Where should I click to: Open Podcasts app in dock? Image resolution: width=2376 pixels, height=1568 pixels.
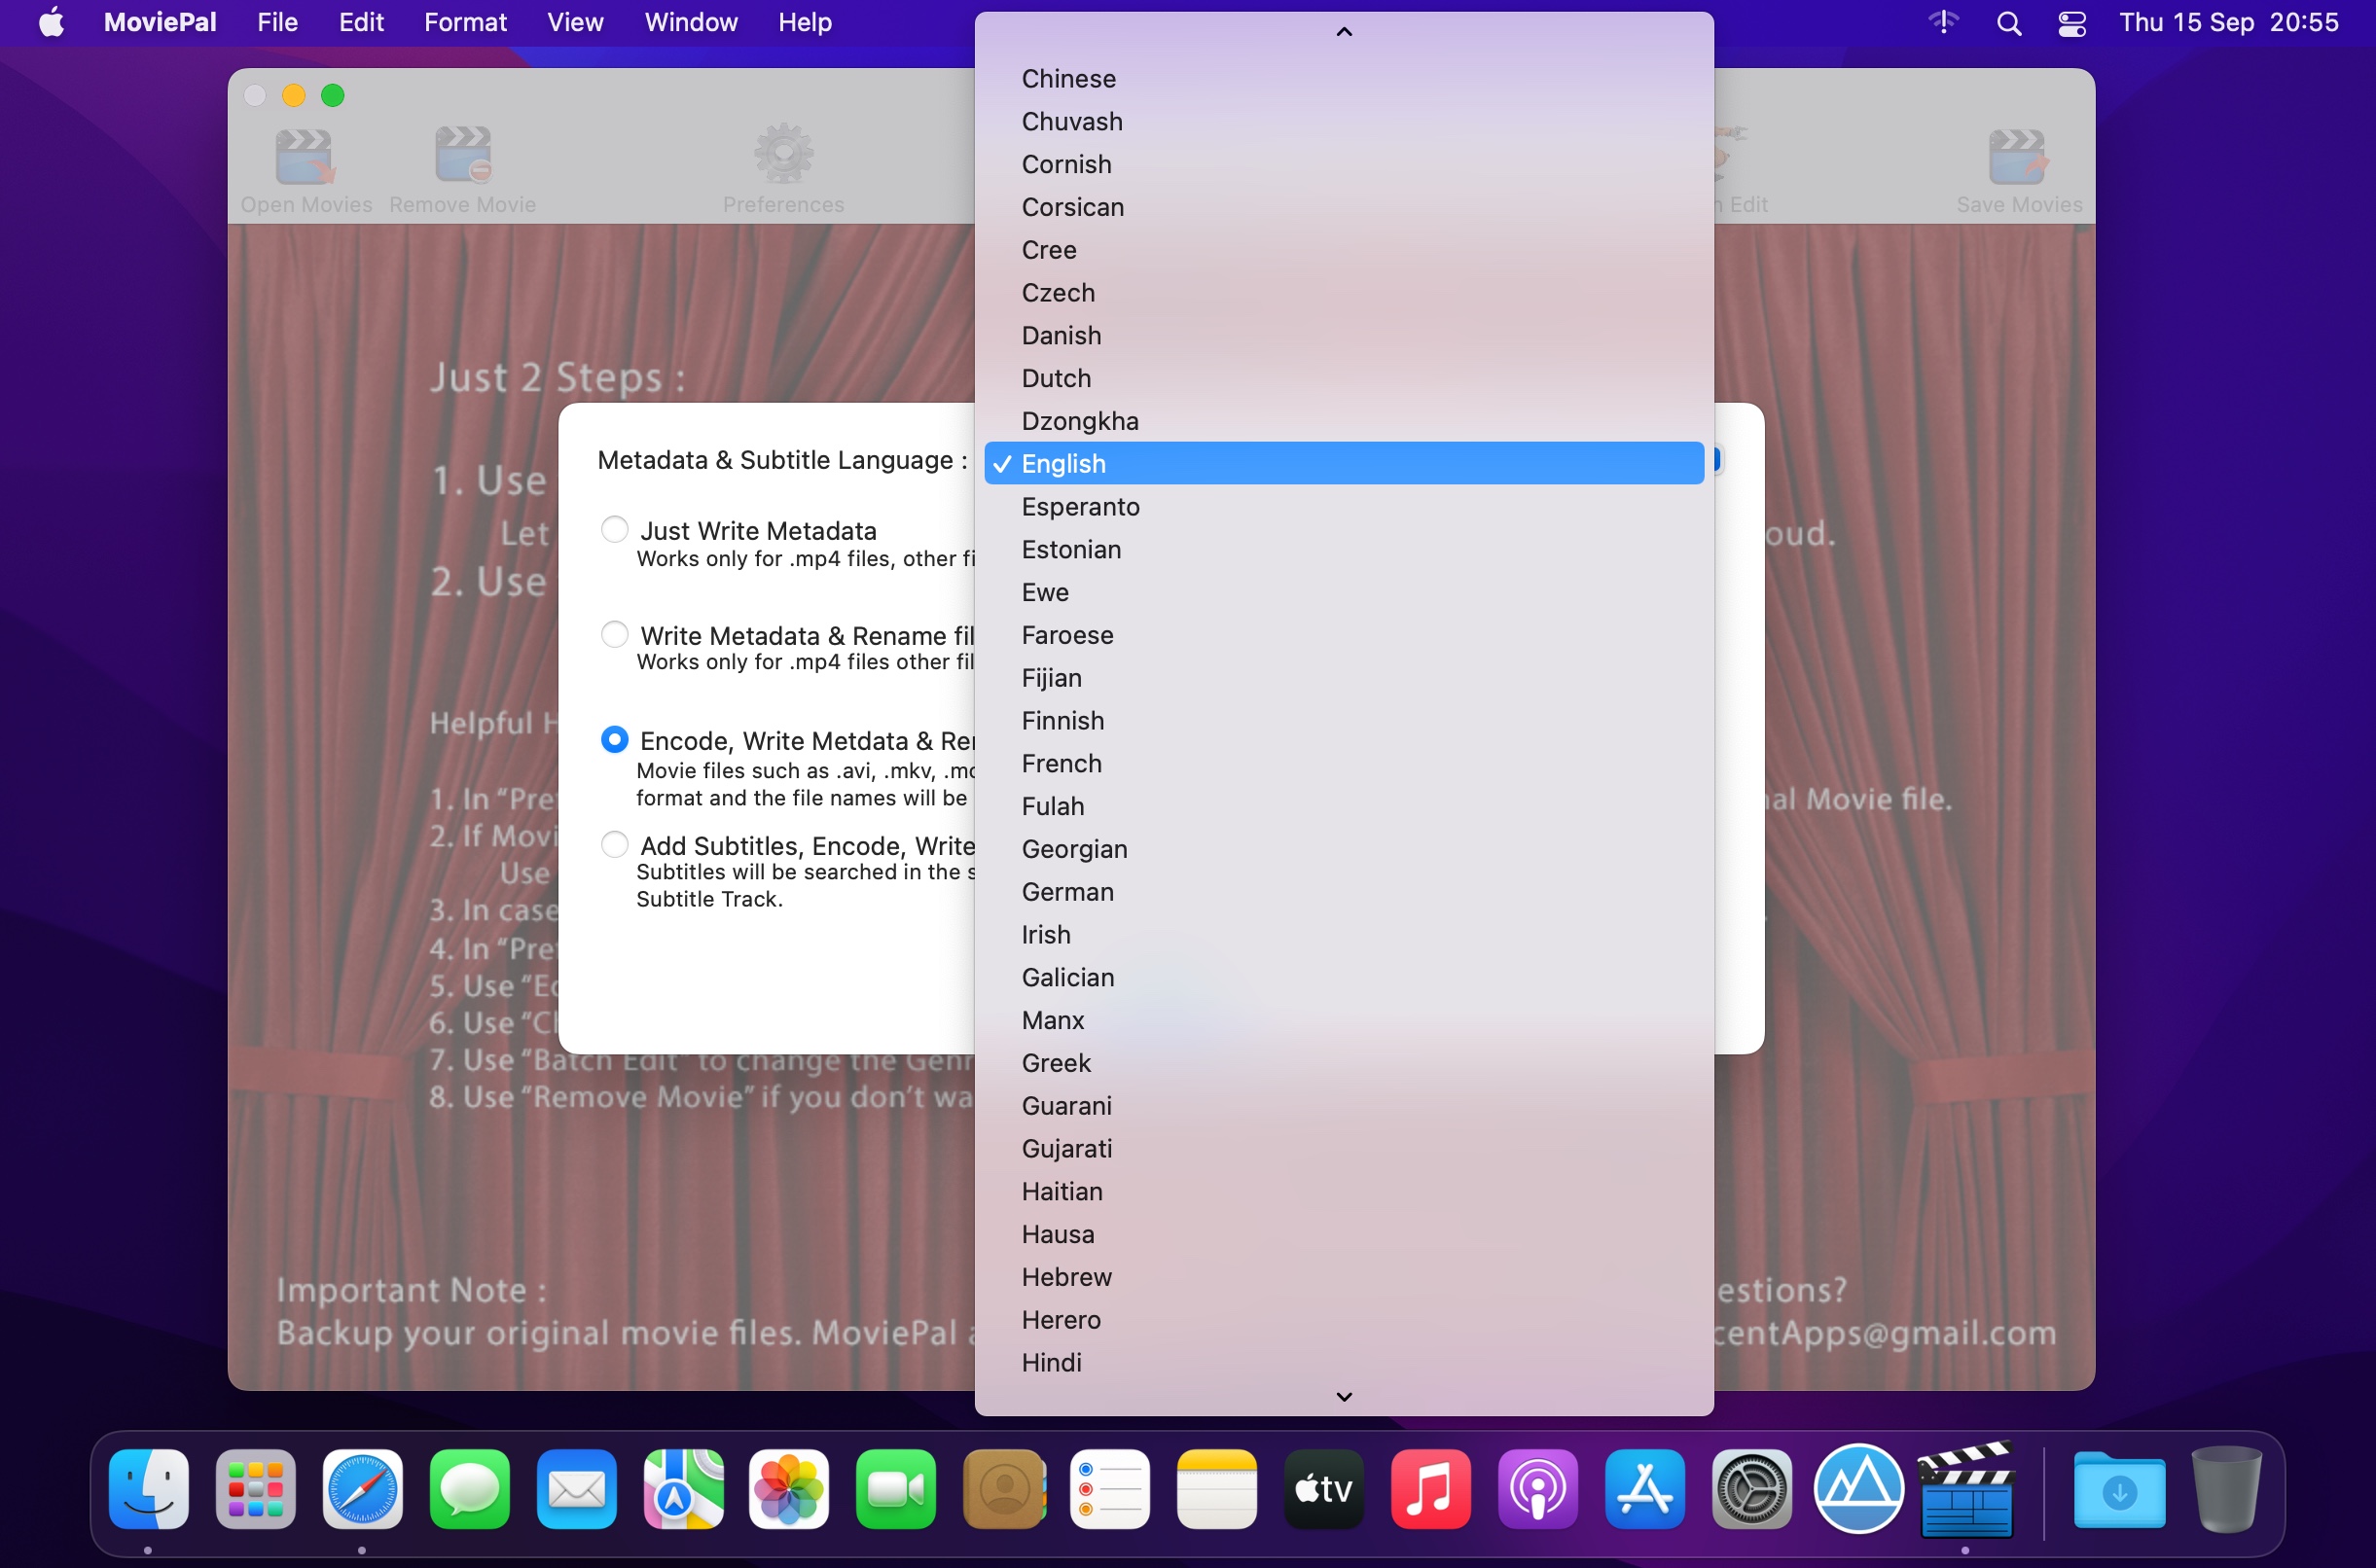(x=1538, y=1489)
